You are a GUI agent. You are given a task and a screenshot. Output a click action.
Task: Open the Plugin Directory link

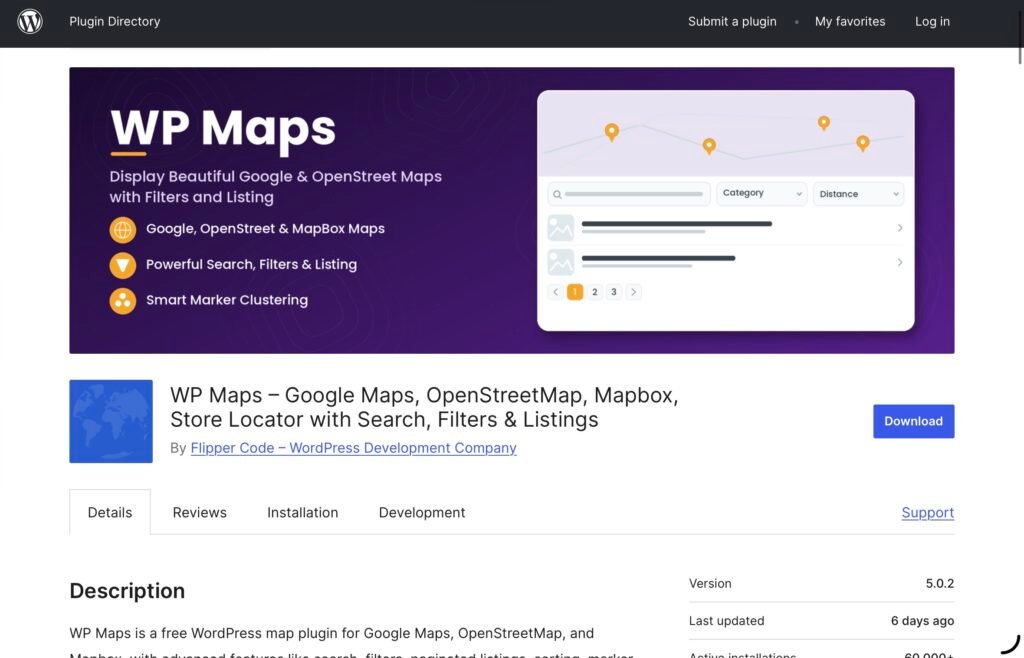coord(115,22)
